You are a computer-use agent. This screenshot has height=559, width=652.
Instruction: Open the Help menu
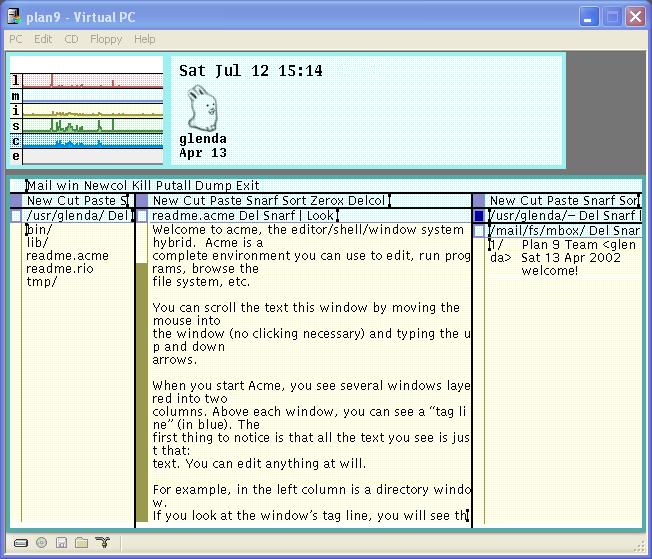[x=145, y=39]
